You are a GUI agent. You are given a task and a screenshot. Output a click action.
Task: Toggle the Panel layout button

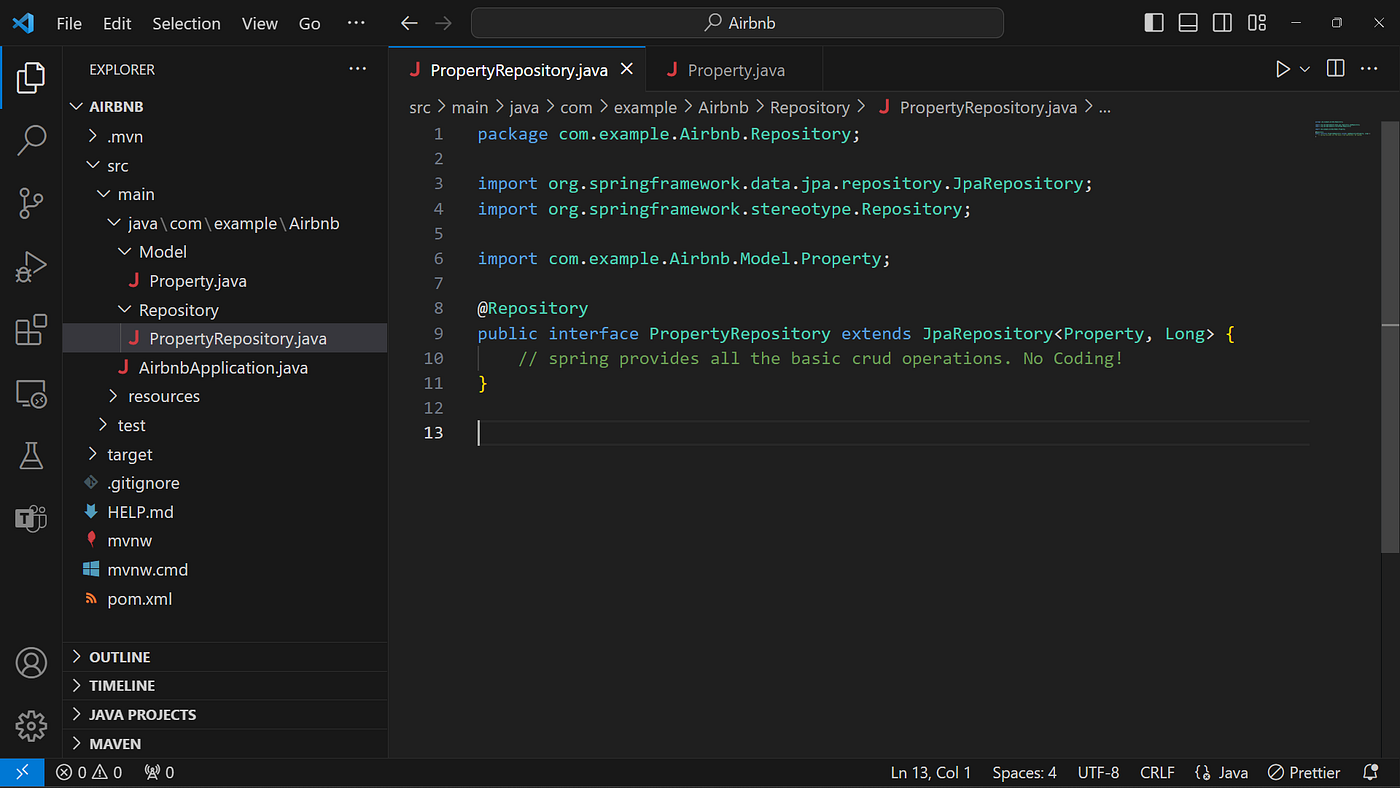[1188, 23]
